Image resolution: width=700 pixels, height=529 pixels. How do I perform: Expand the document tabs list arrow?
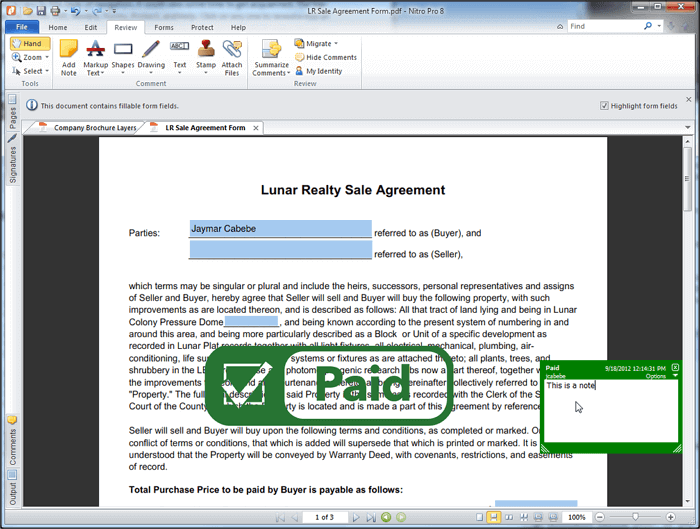pyautogui.click(x=688, y=128)
